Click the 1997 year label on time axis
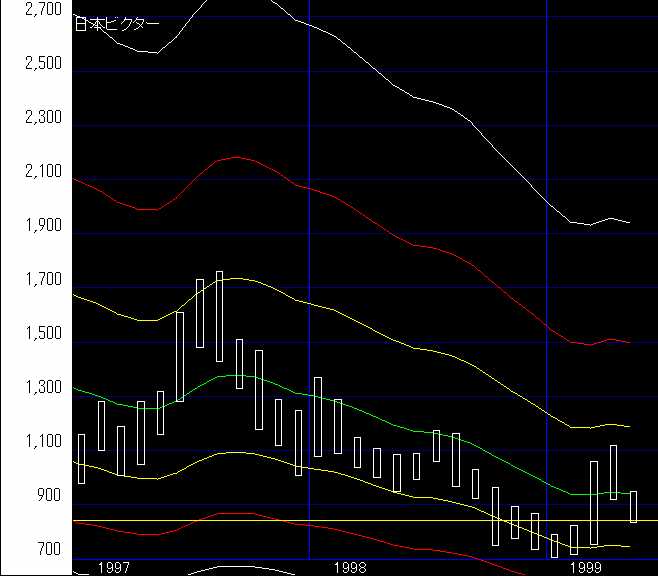 tap(113, 567)
